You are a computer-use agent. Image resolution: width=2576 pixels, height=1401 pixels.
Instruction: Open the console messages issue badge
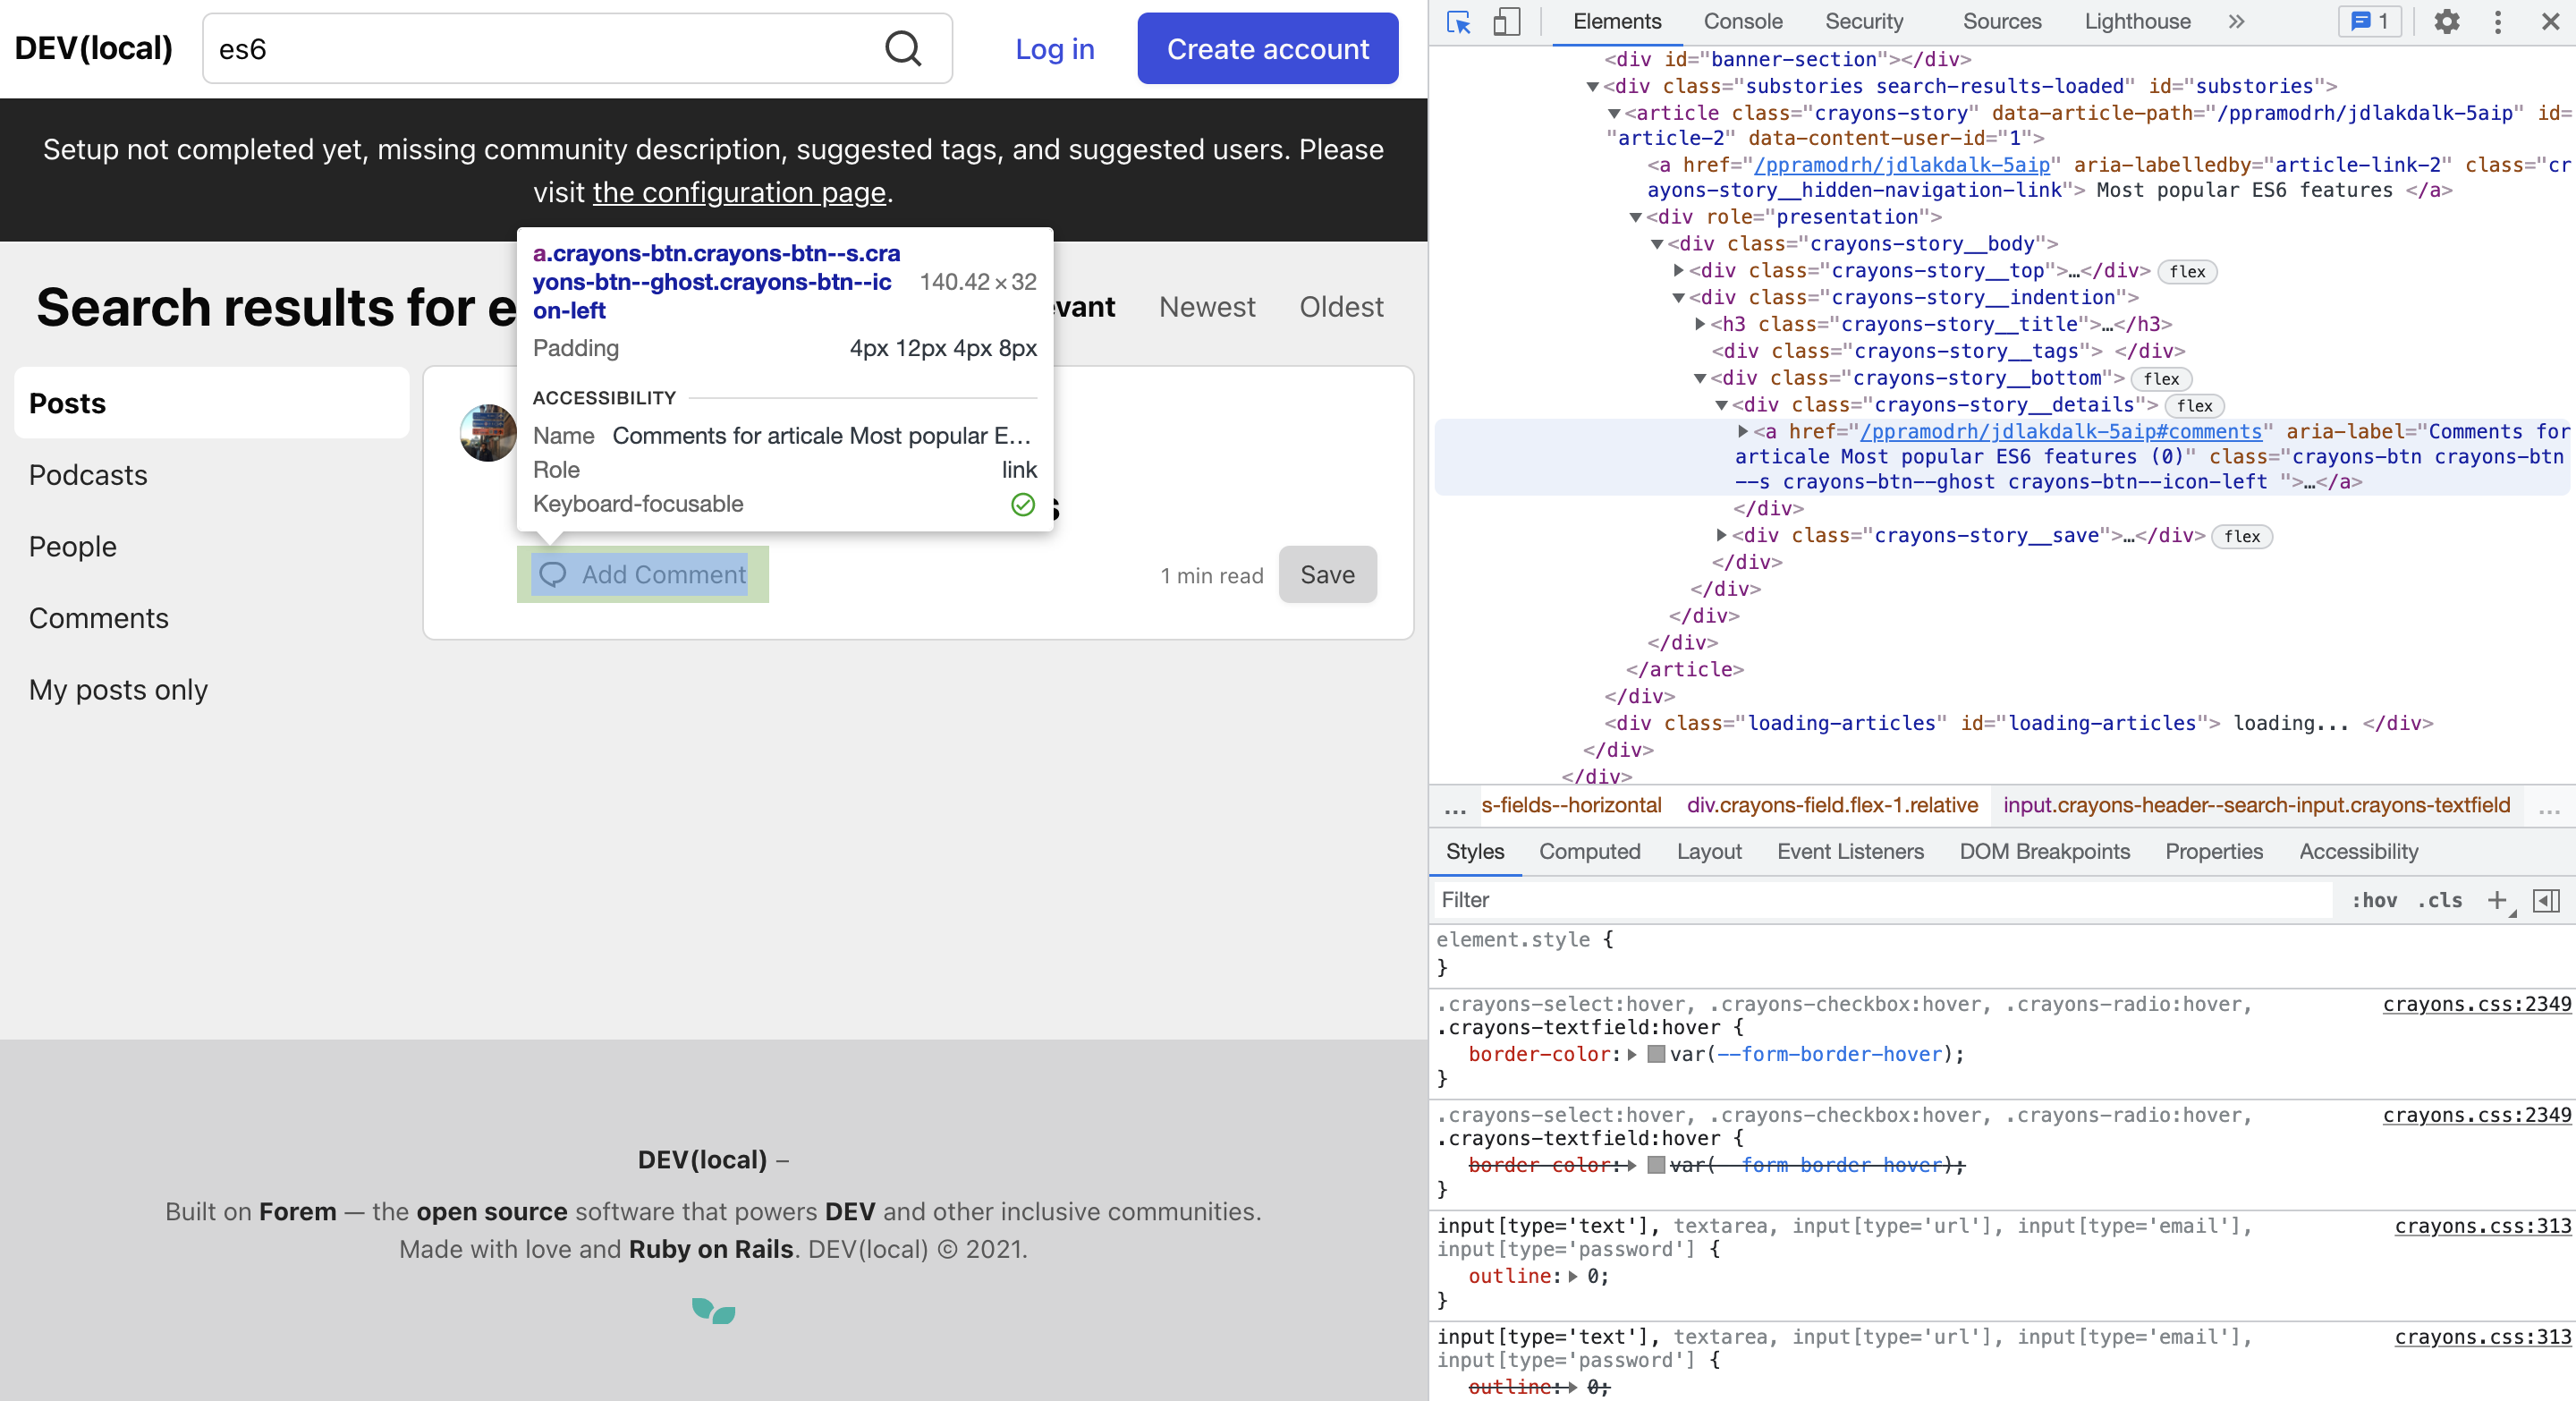tap(2370, 22)
